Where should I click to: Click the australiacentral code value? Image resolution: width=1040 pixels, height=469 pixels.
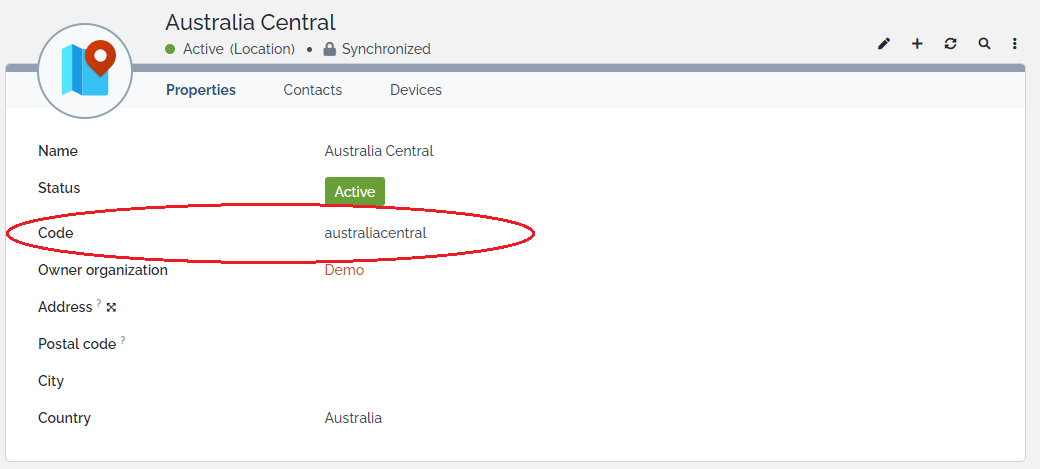tap(375, 233)
